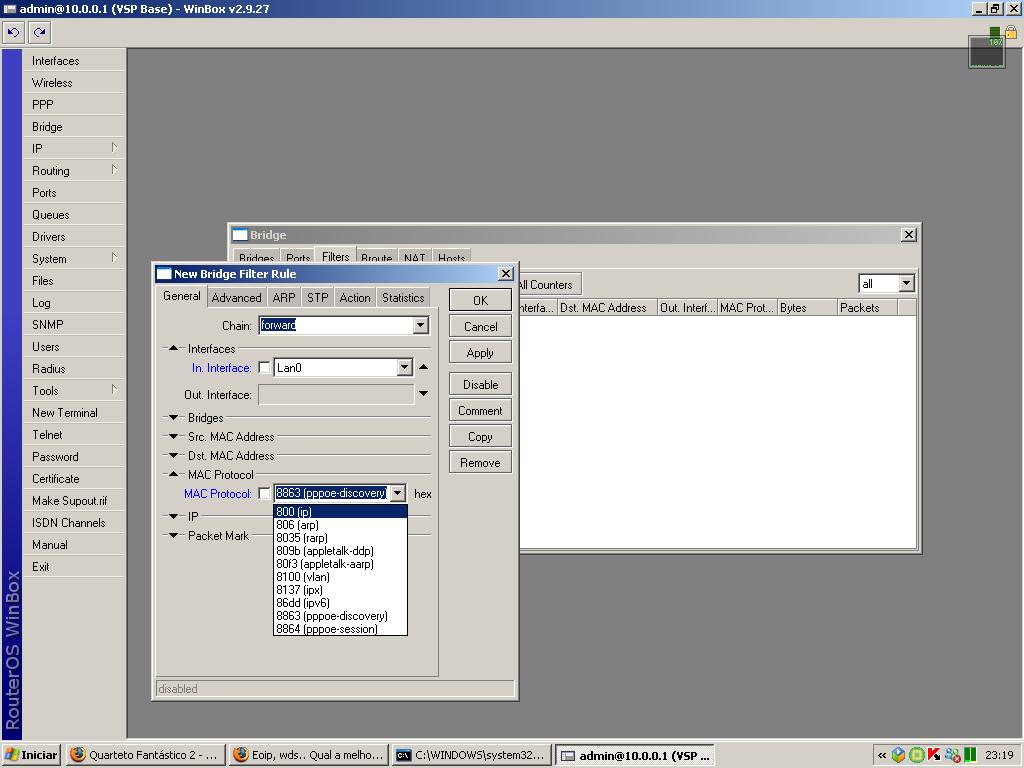Expand the Packet Mark section
Screen dimensions: 1024x768
pyautogui.click(x=174, y=536)
